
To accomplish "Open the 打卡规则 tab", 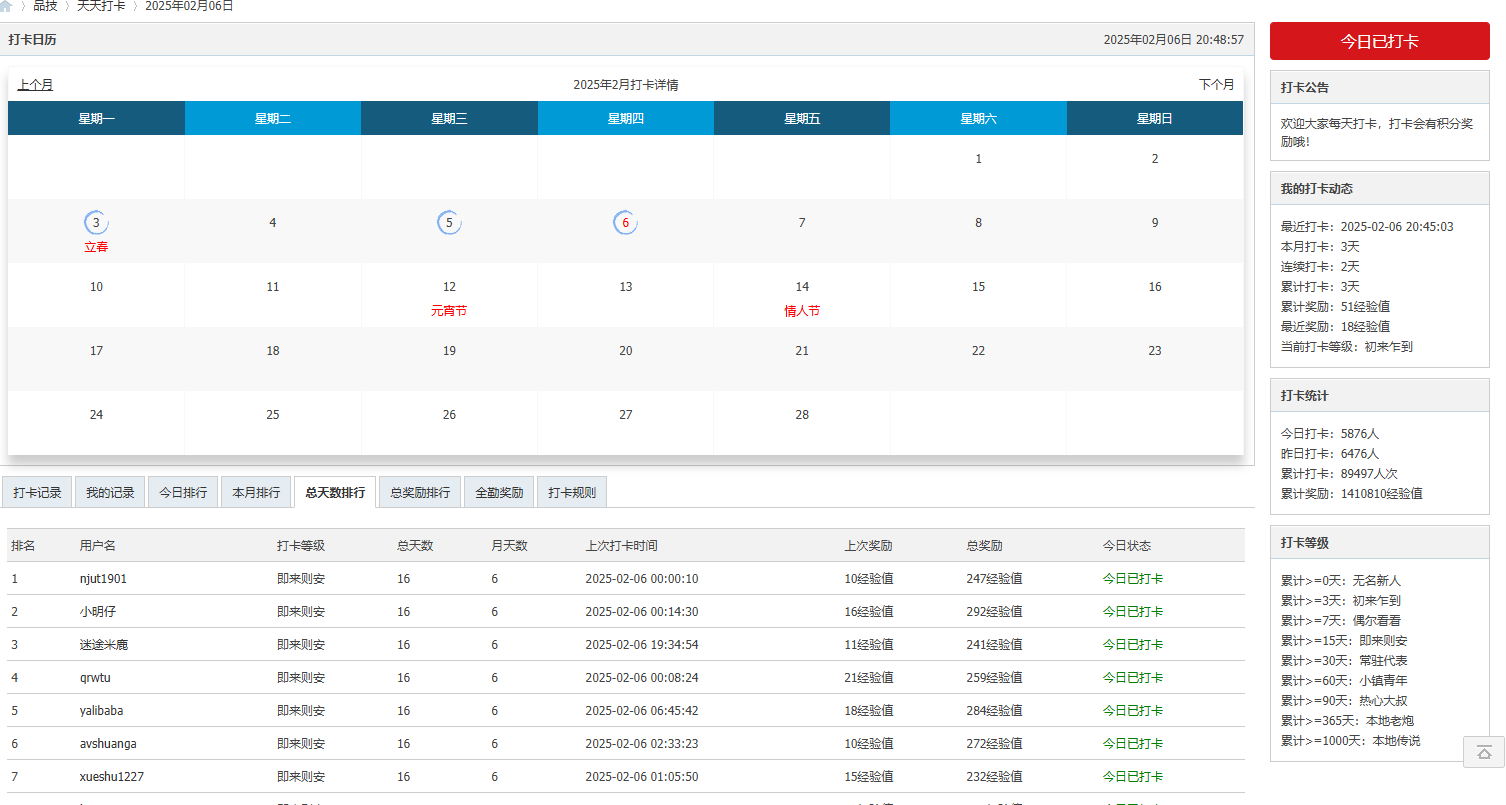I will point(572,492).
